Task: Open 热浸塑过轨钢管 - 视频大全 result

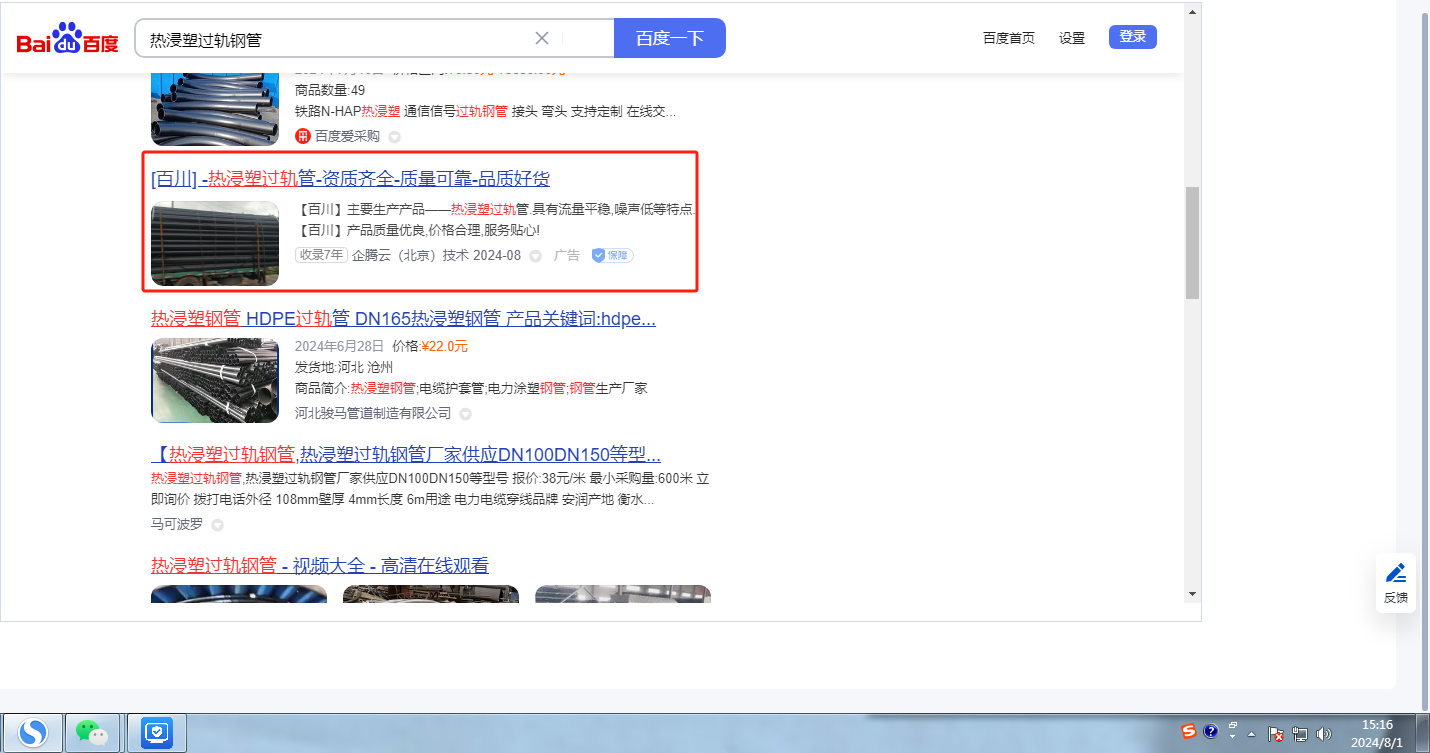Action: click(x=320, y=566)
